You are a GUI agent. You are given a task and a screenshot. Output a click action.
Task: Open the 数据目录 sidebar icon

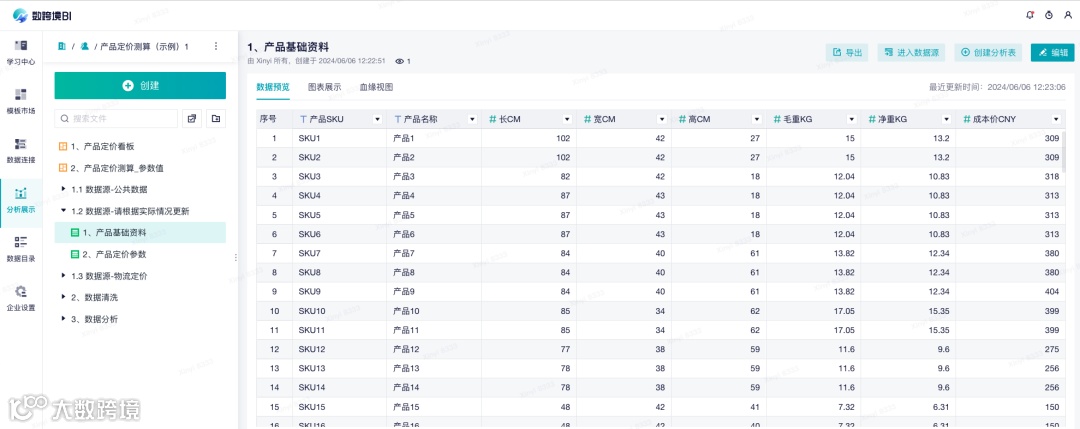(x=21, y=242)
